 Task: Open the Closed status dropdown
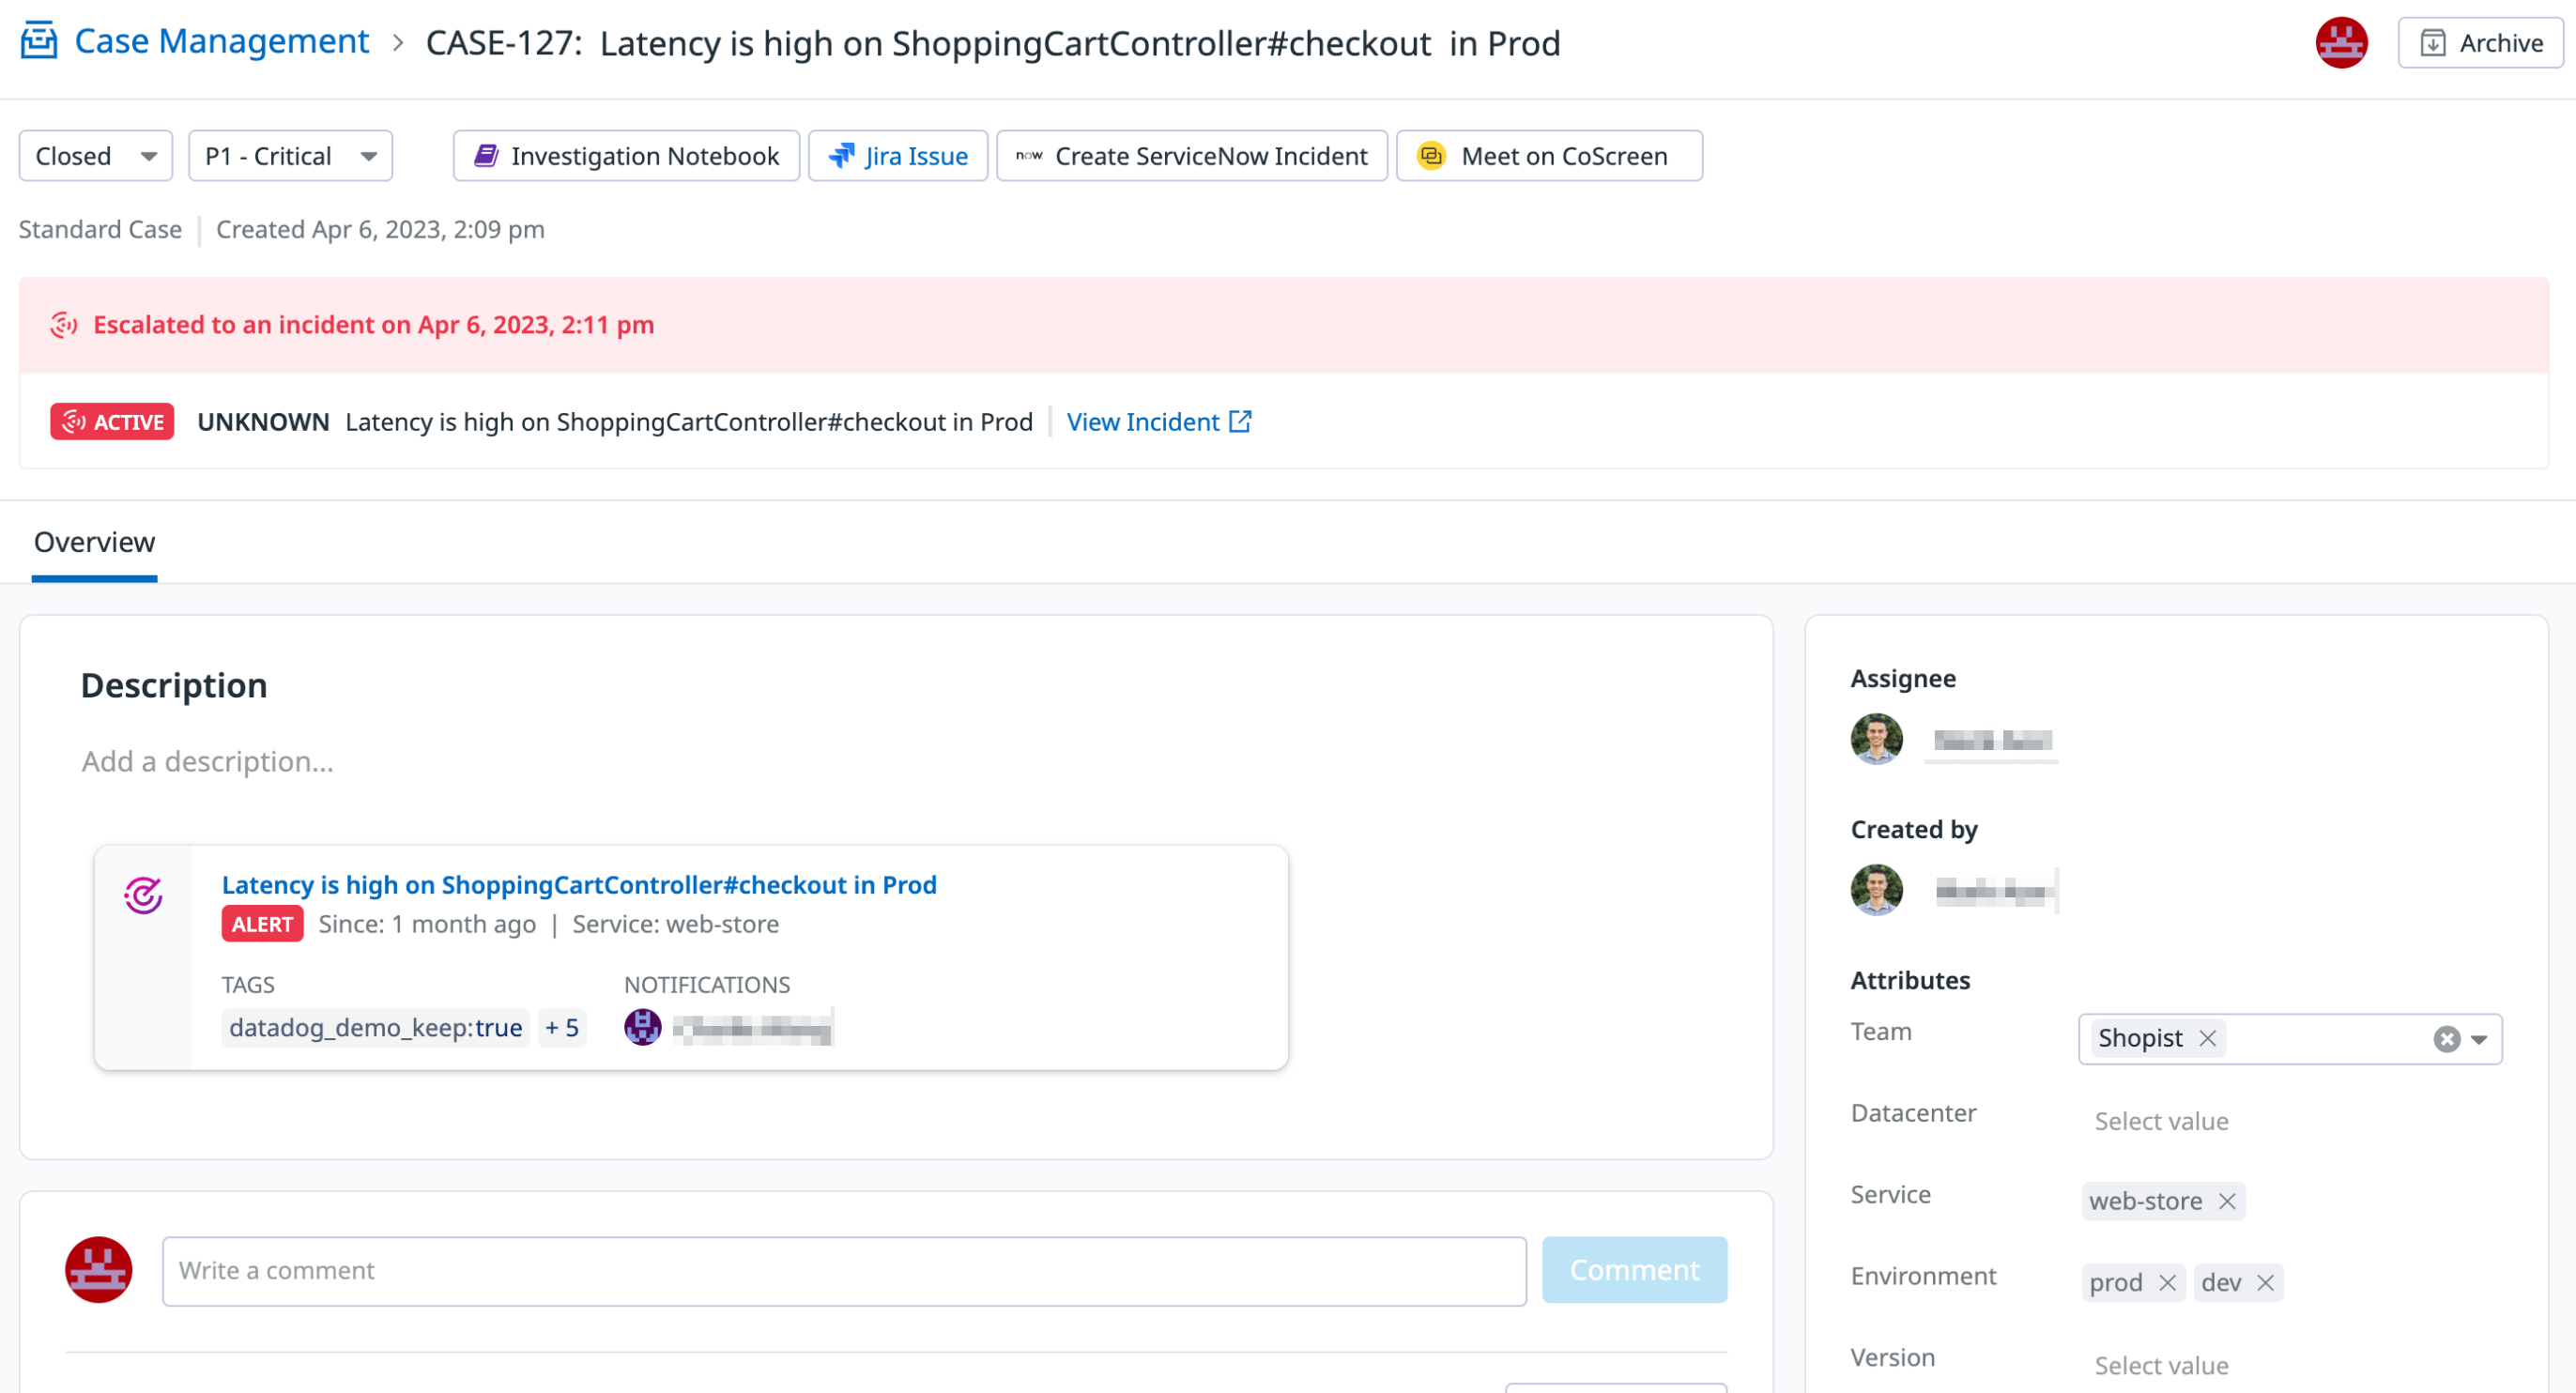(x=95, y=156)
